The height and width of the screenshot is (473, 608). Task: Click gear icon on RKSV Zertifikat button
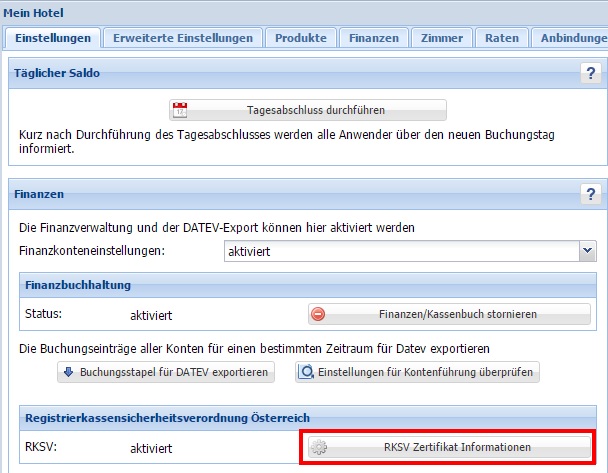point(319,447)
